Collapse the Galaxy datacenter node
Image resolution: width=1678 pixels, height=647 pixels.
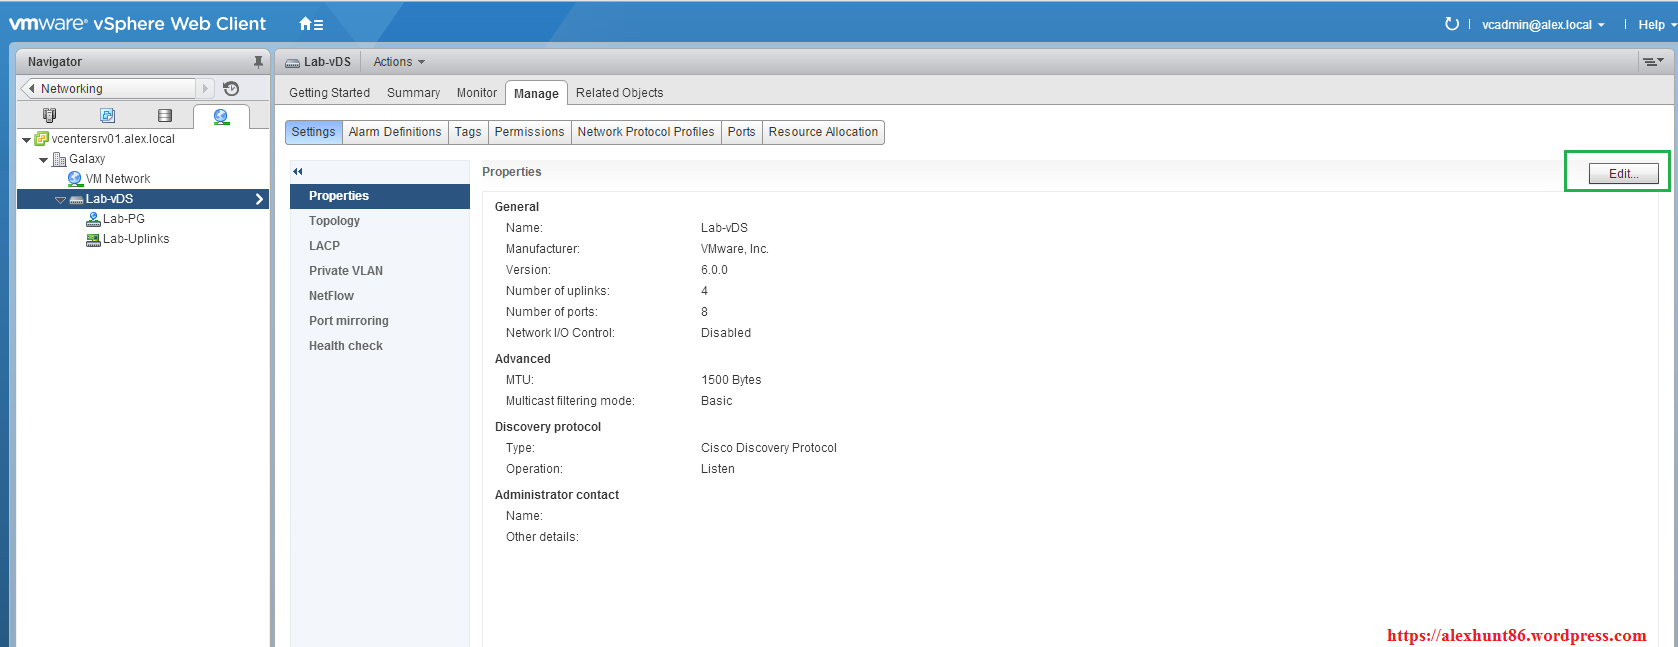(x=43, y=160)
